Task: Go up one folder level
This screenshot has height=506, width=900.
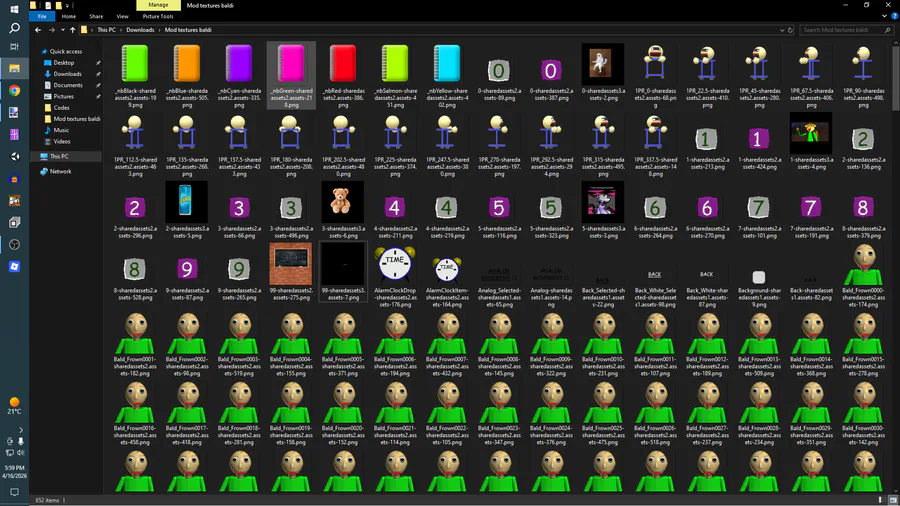Action: (72, 30)
